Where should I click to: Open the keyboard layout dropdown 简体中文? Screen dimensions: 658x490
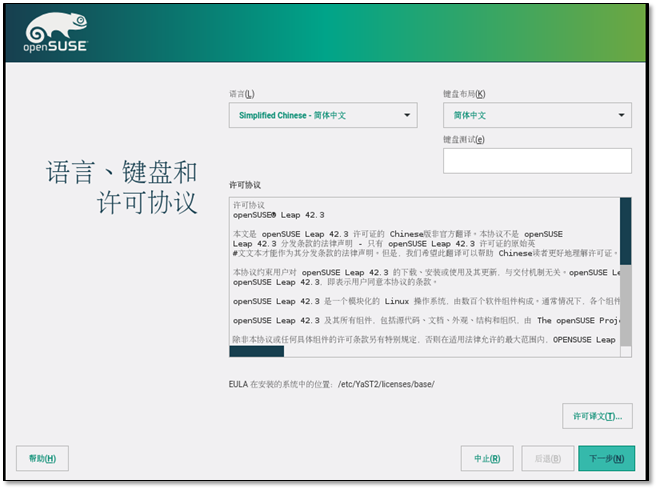[537, 115]
